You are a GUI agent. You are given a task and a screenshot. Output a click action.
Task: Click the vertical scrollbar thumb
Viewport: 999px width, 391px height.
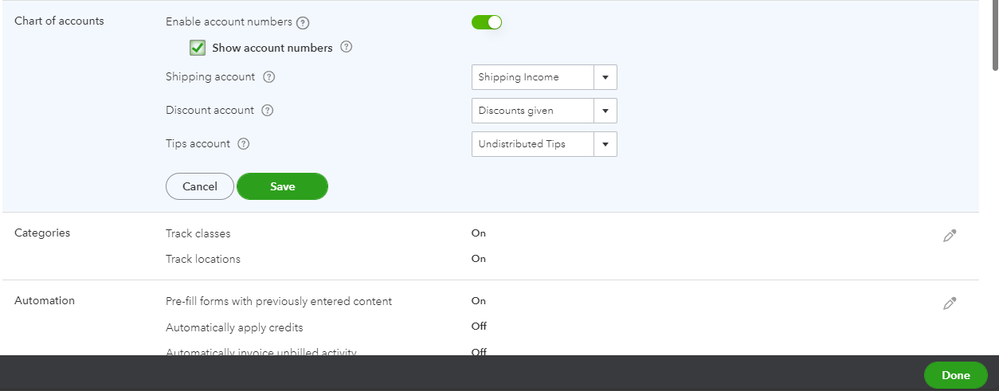point(995,35)
